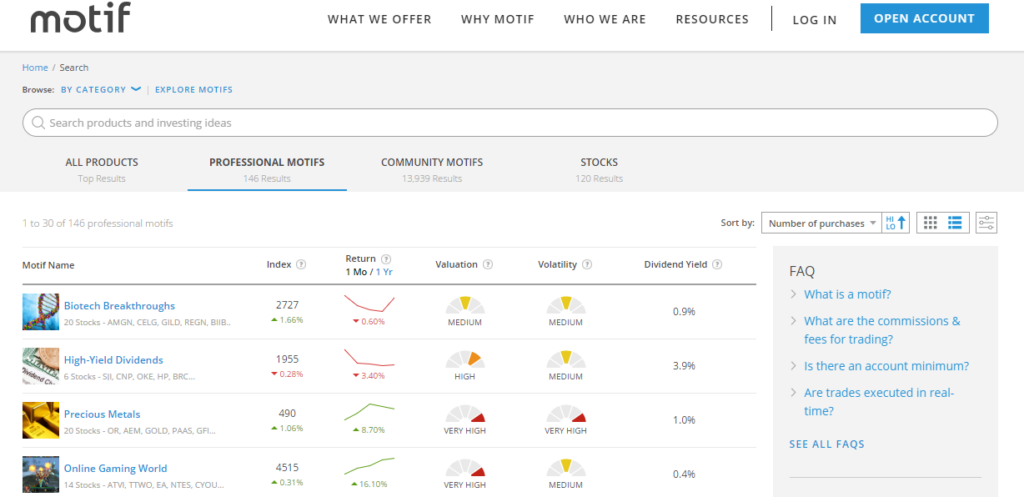Viewport: 1024px width, 497px height.
Task: Click High-Yield Dividends index value 1955
Action: 287,359
